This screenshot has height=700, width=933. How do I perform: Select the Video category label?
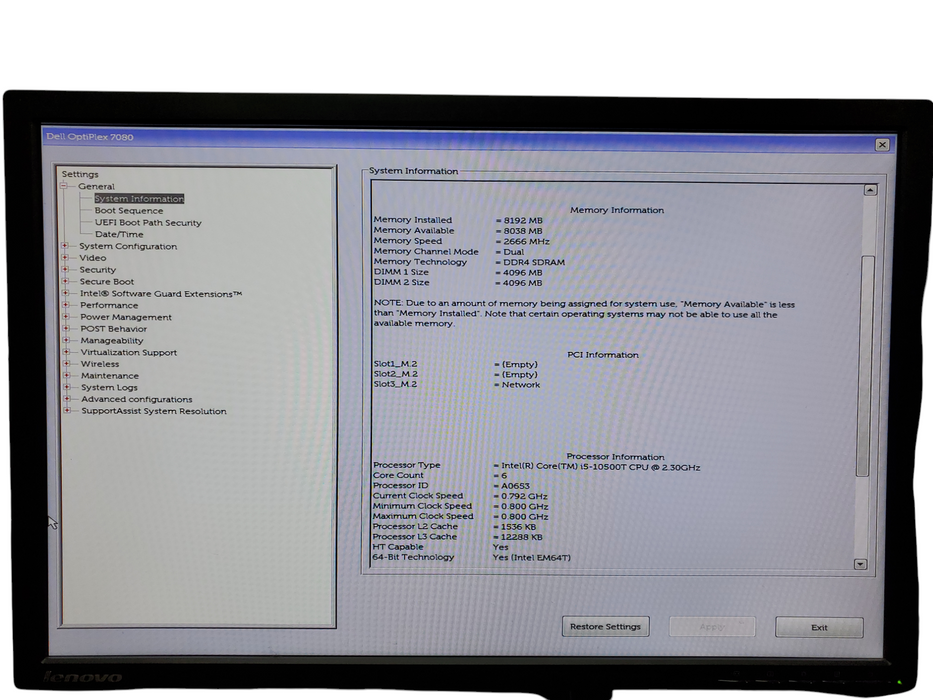(93, 258)
